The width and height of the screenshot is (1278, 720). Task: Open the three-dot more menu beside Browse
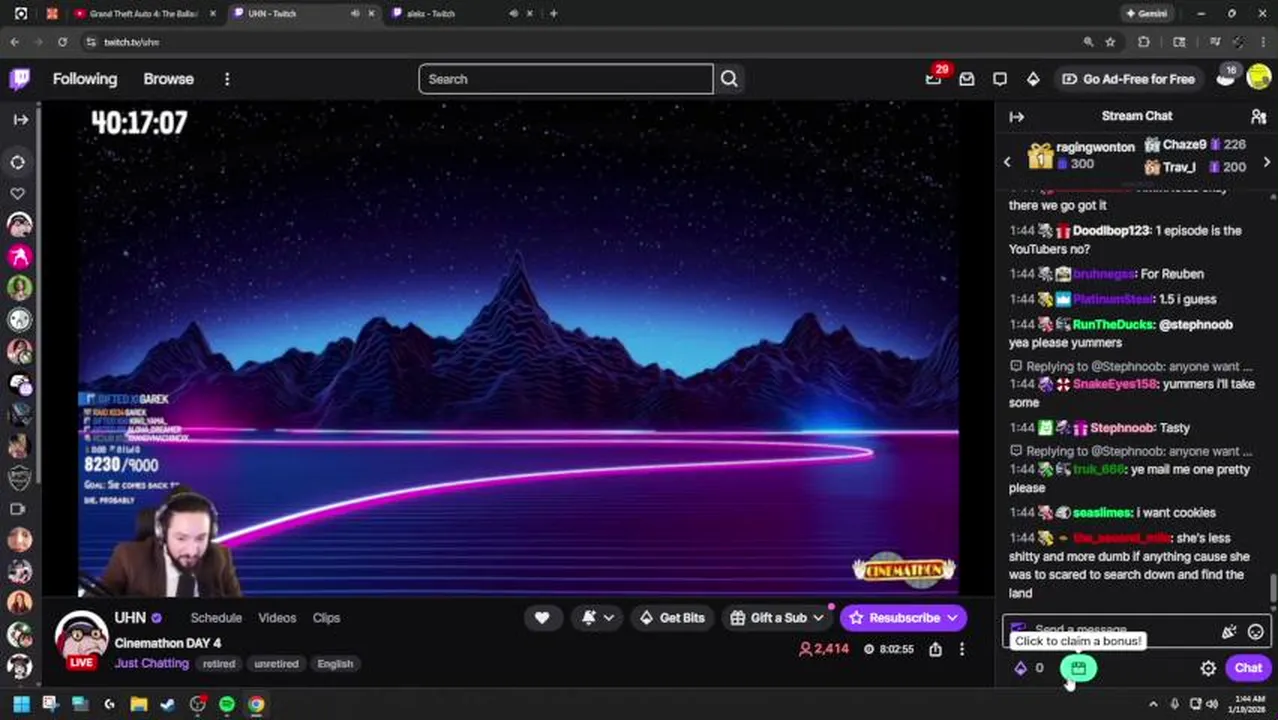(227, 79)
